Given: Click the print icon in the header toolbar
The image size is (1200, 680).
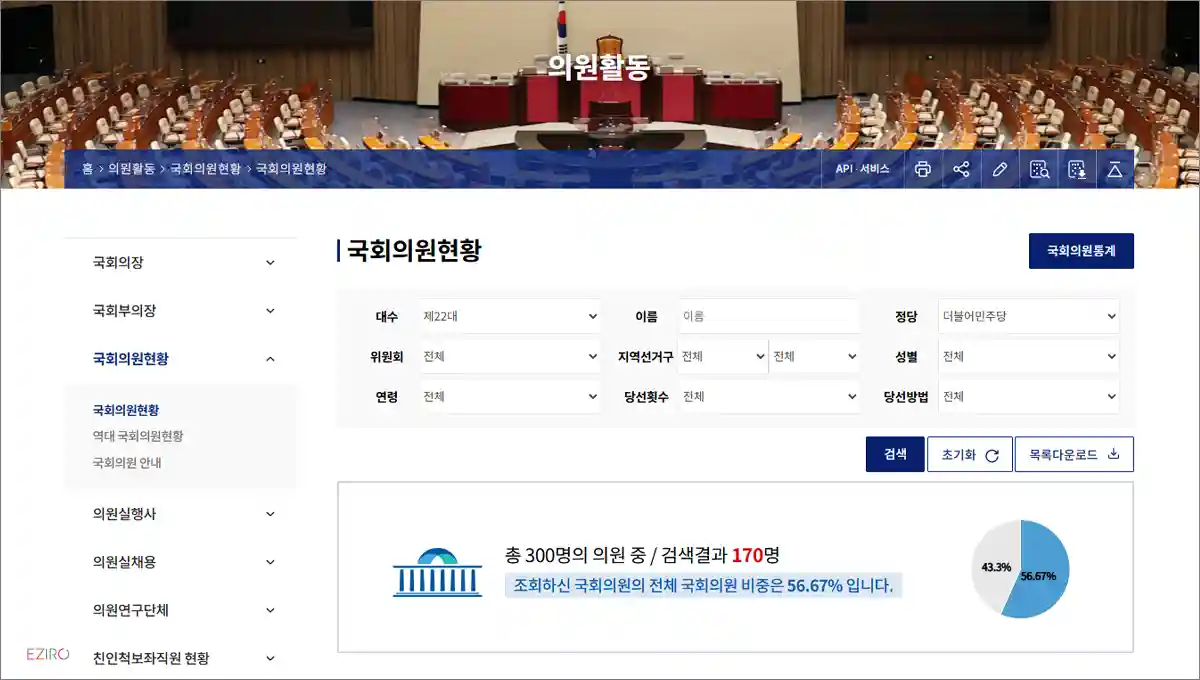Looking at the screenshot, I should 924,169.
